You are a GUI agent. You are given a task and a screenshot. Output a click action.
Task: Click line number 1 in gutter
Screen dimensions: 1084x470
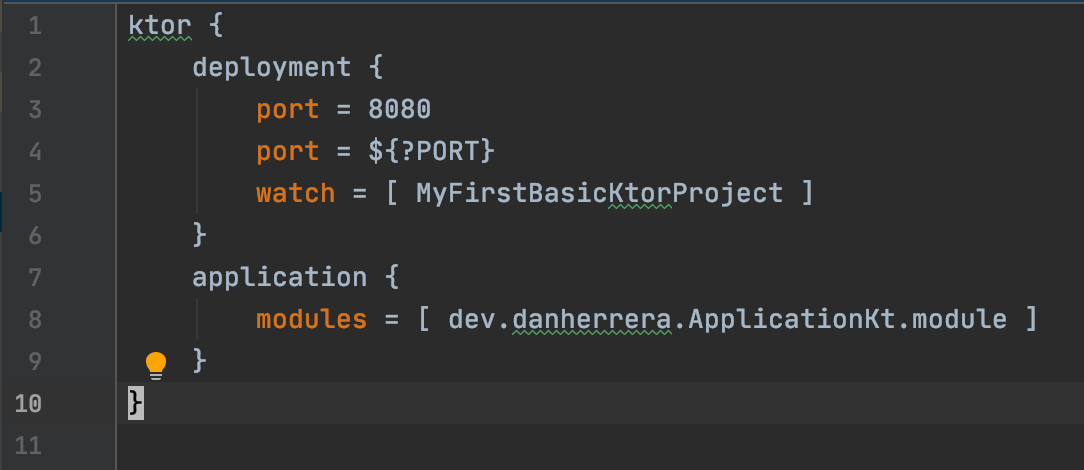(x=35, y=26)
